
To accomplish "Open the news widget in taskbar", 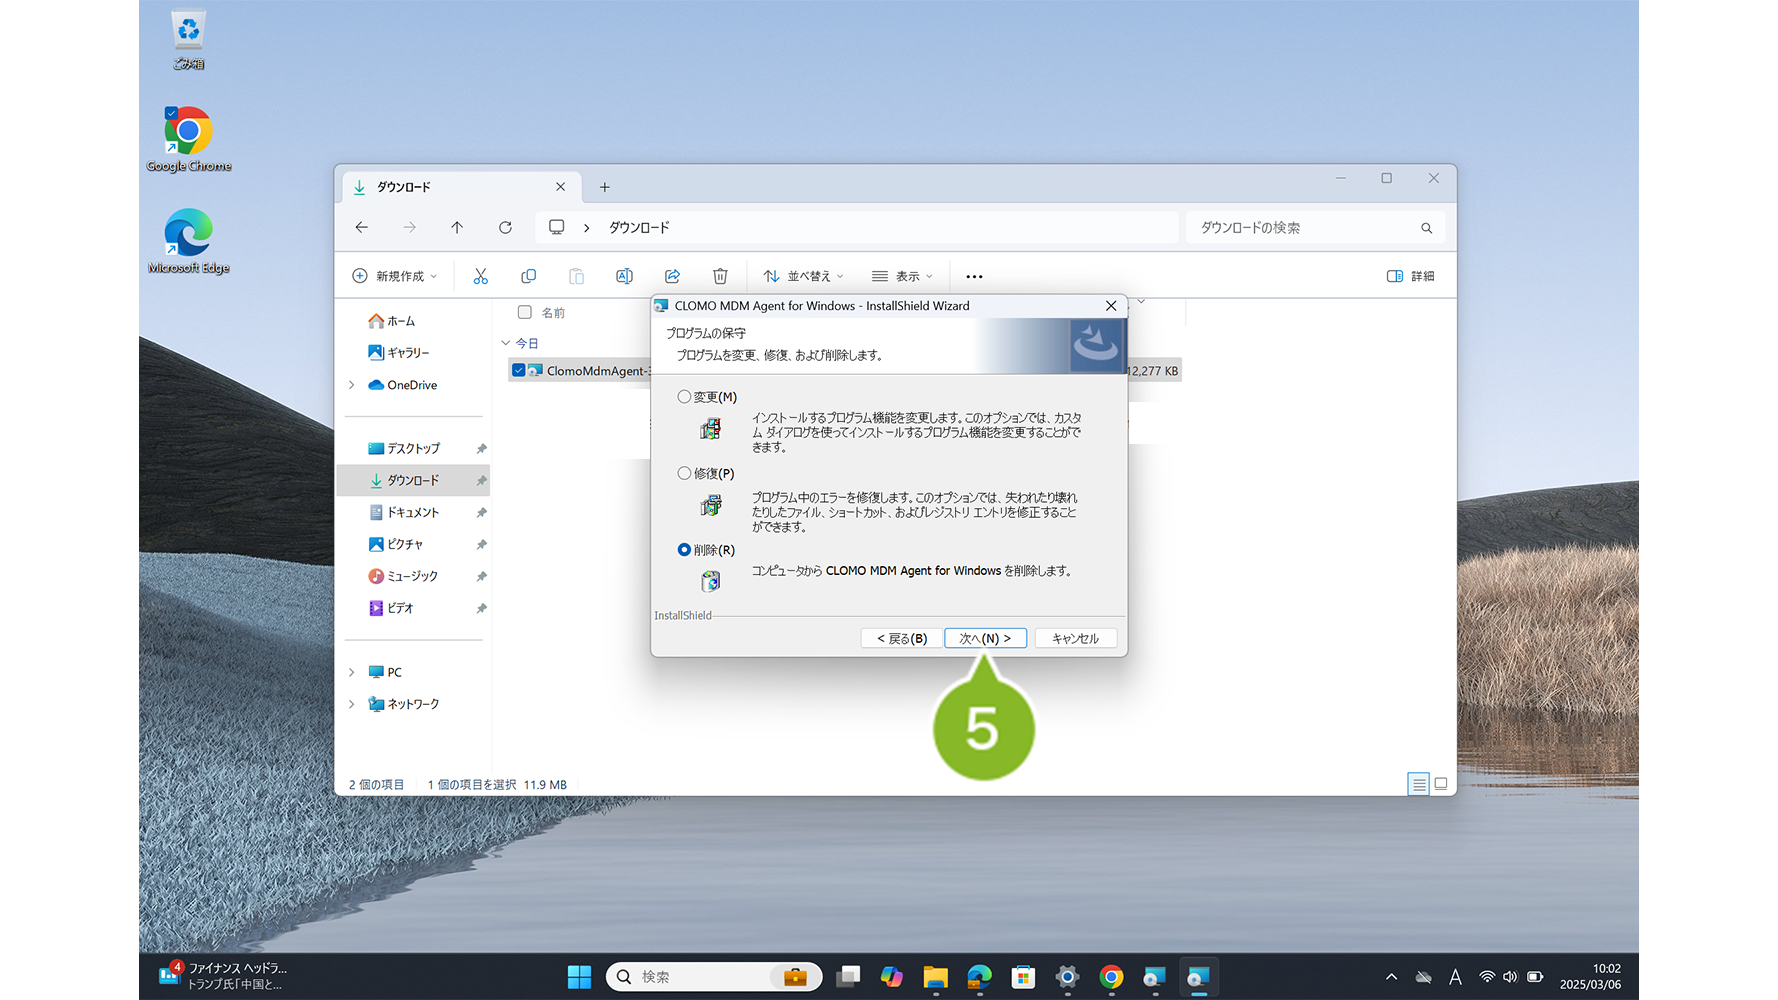I will click(224, 977).
